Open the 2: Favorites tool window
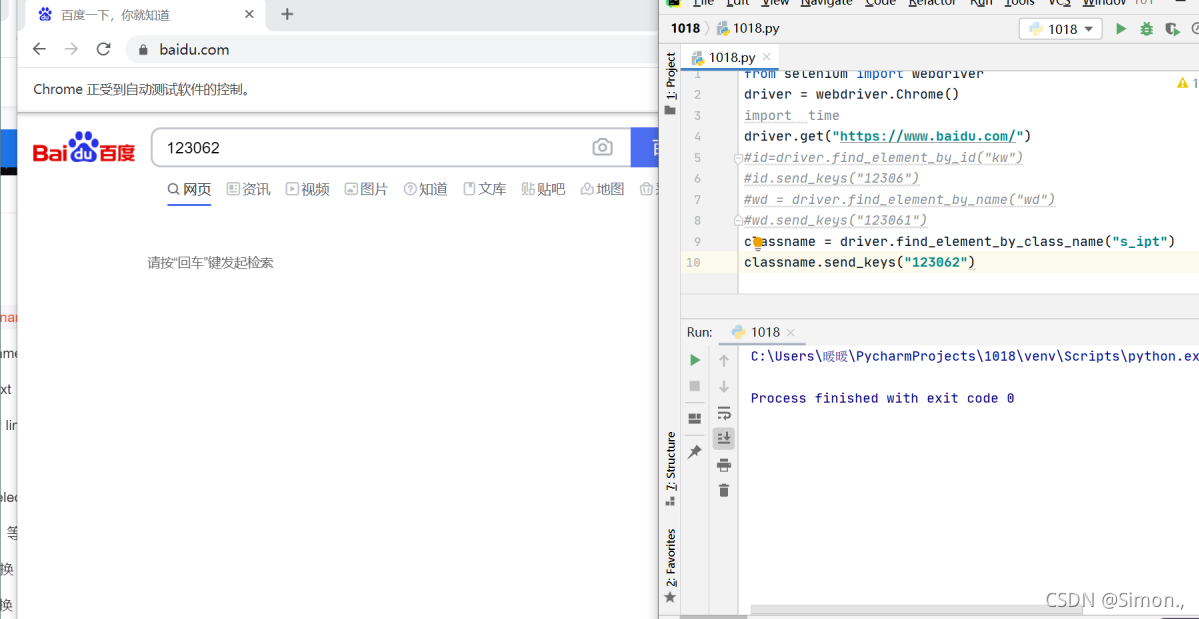 point(671,564)
